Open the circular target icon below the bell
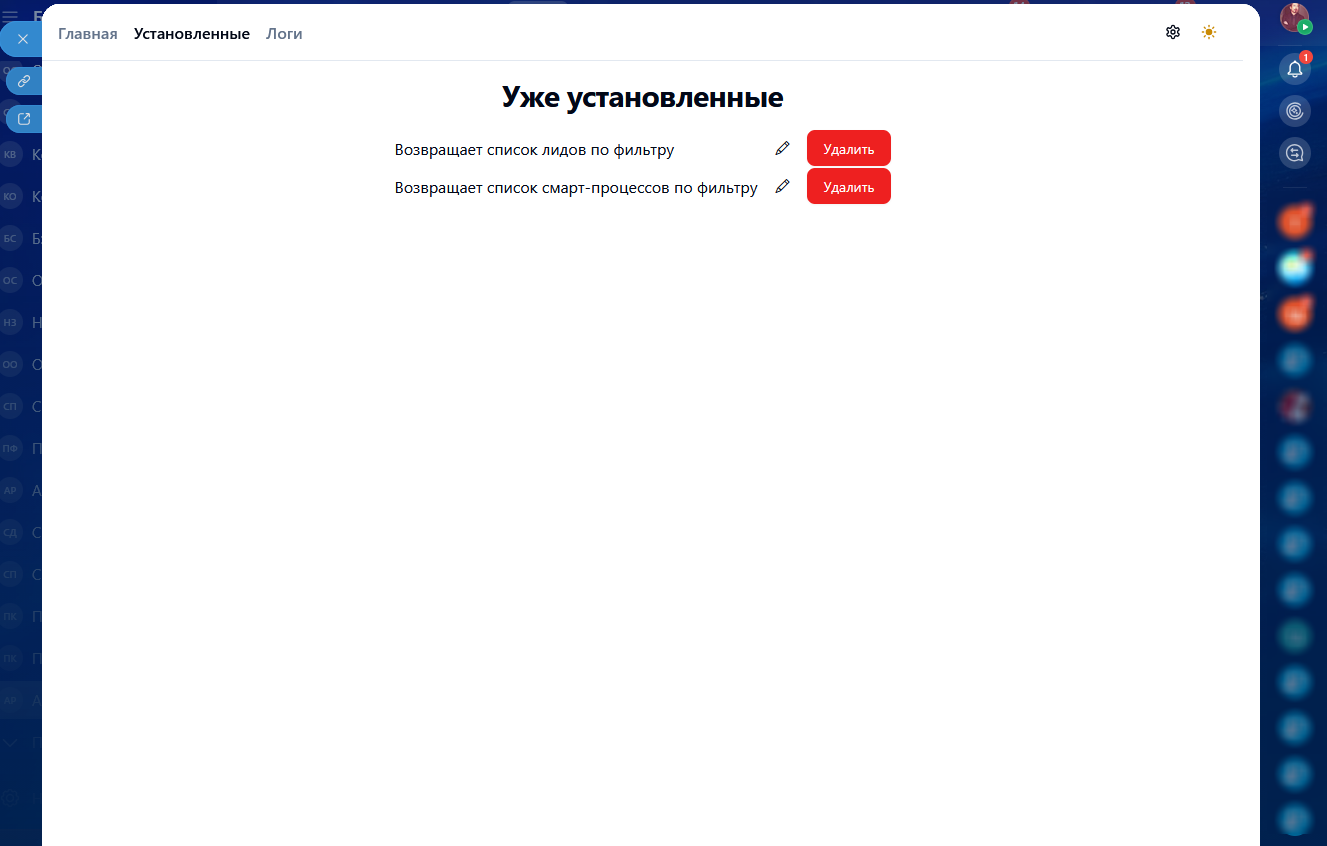The image size is (1327, 846). [x=1295, y=111]
